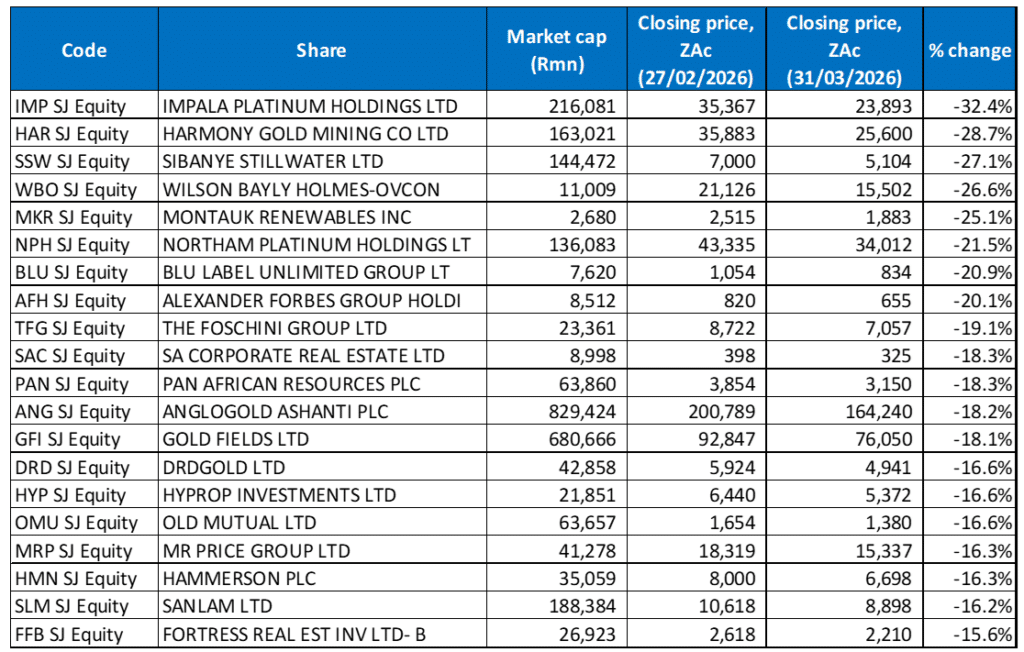
Task: Click the Code column header
Action: 83,50
